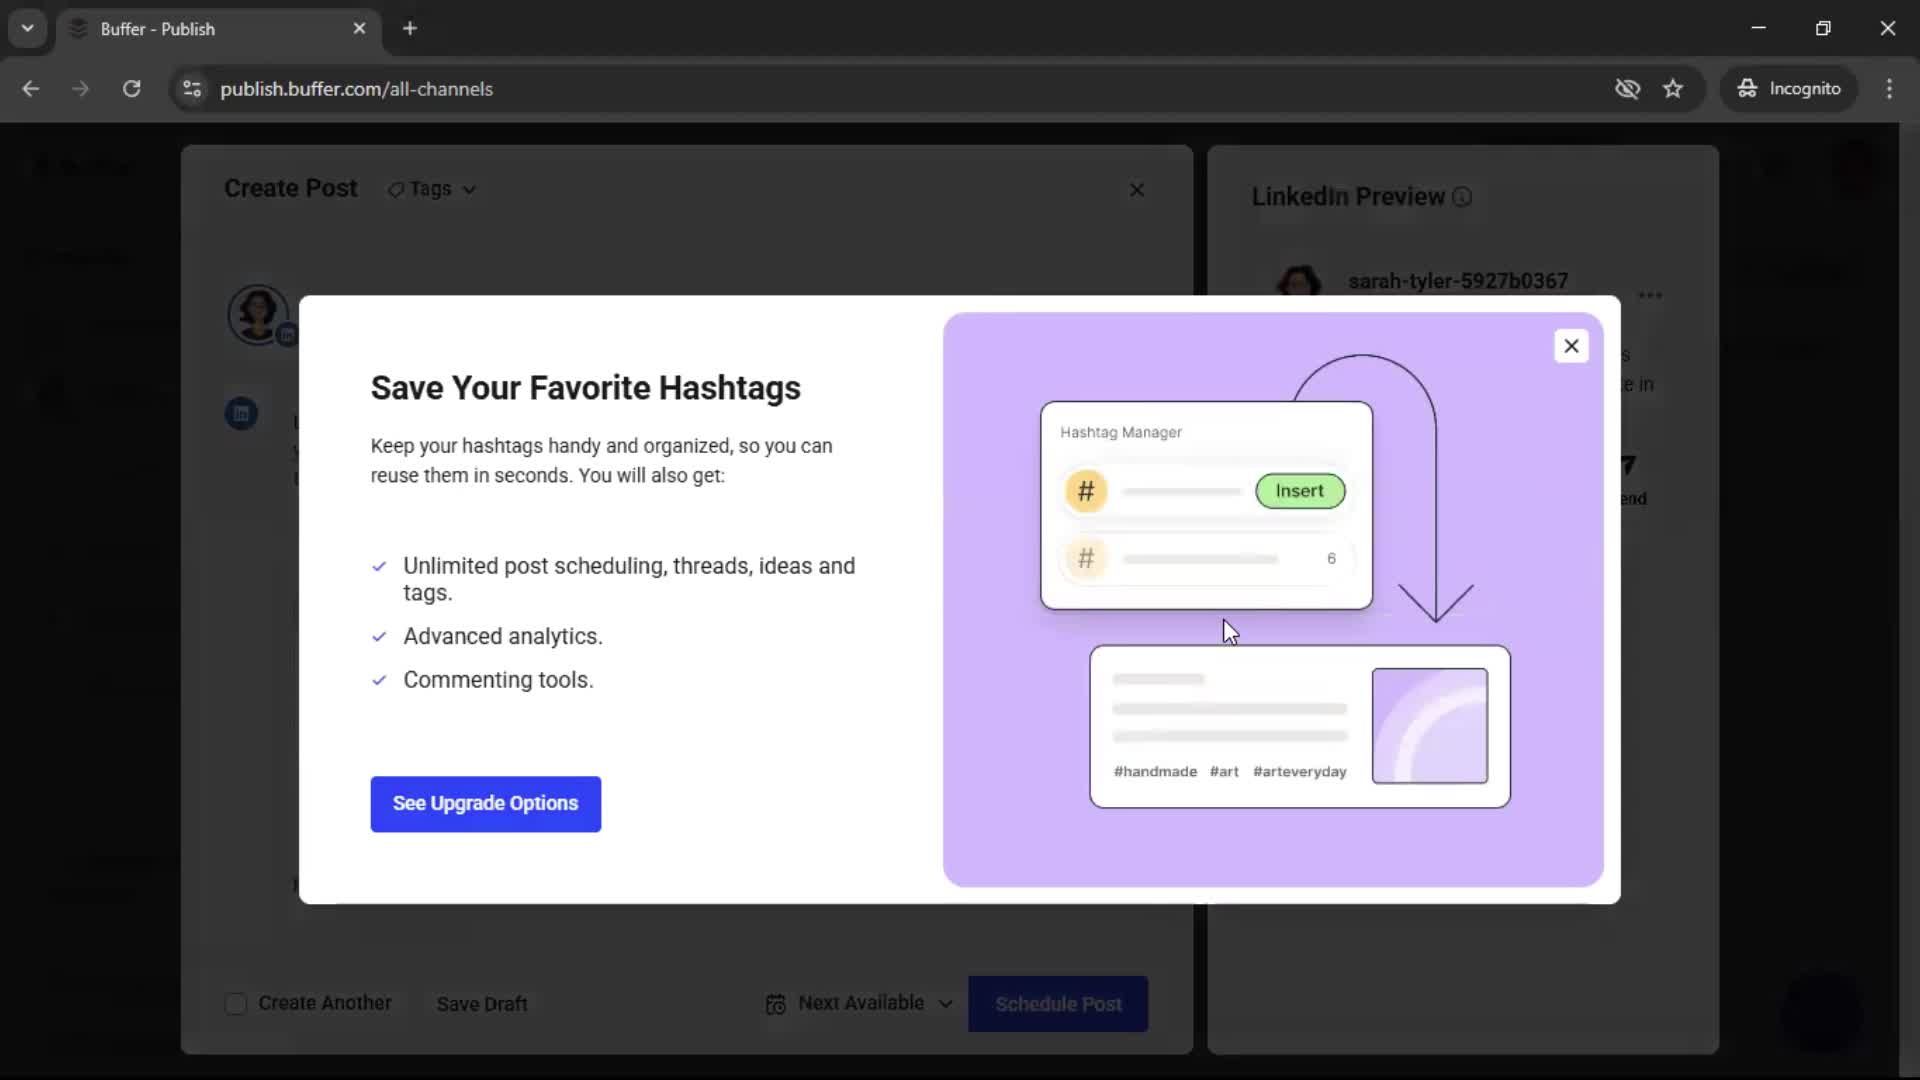1920x1080 pixels.
Task: Reload the current page
Action: [x=131, y=89]
